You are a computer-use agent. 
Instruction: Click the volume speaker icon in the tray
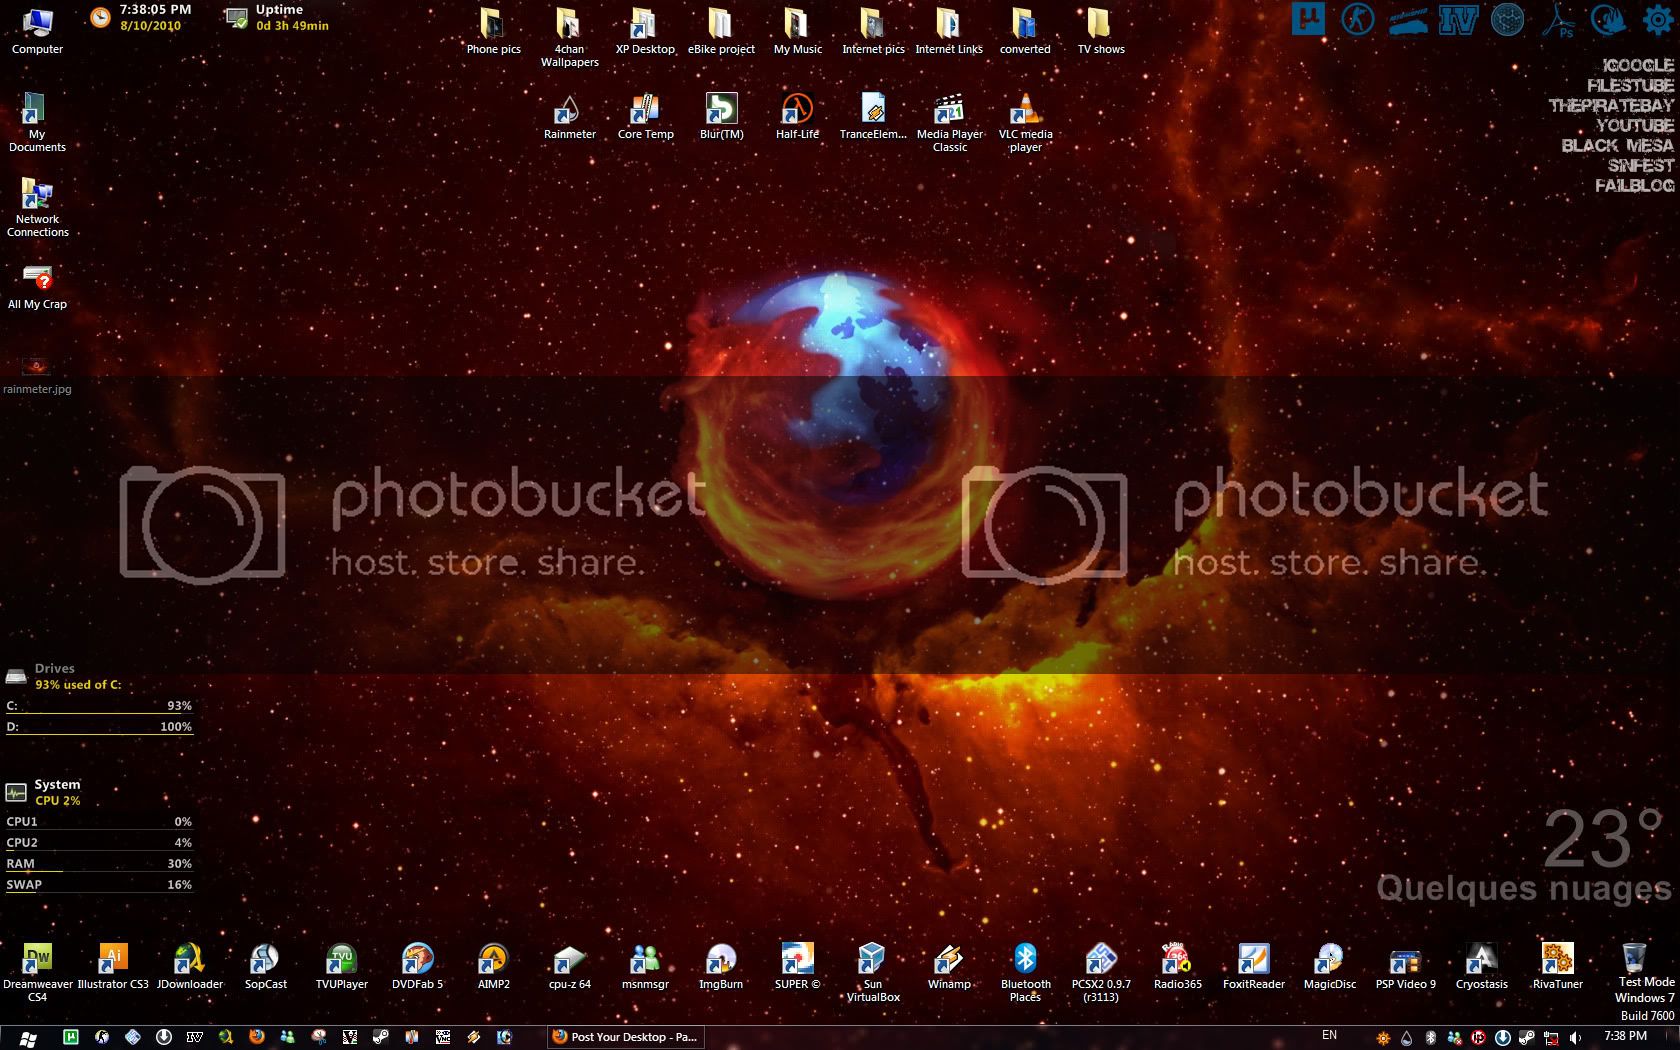[1576, 1037]
